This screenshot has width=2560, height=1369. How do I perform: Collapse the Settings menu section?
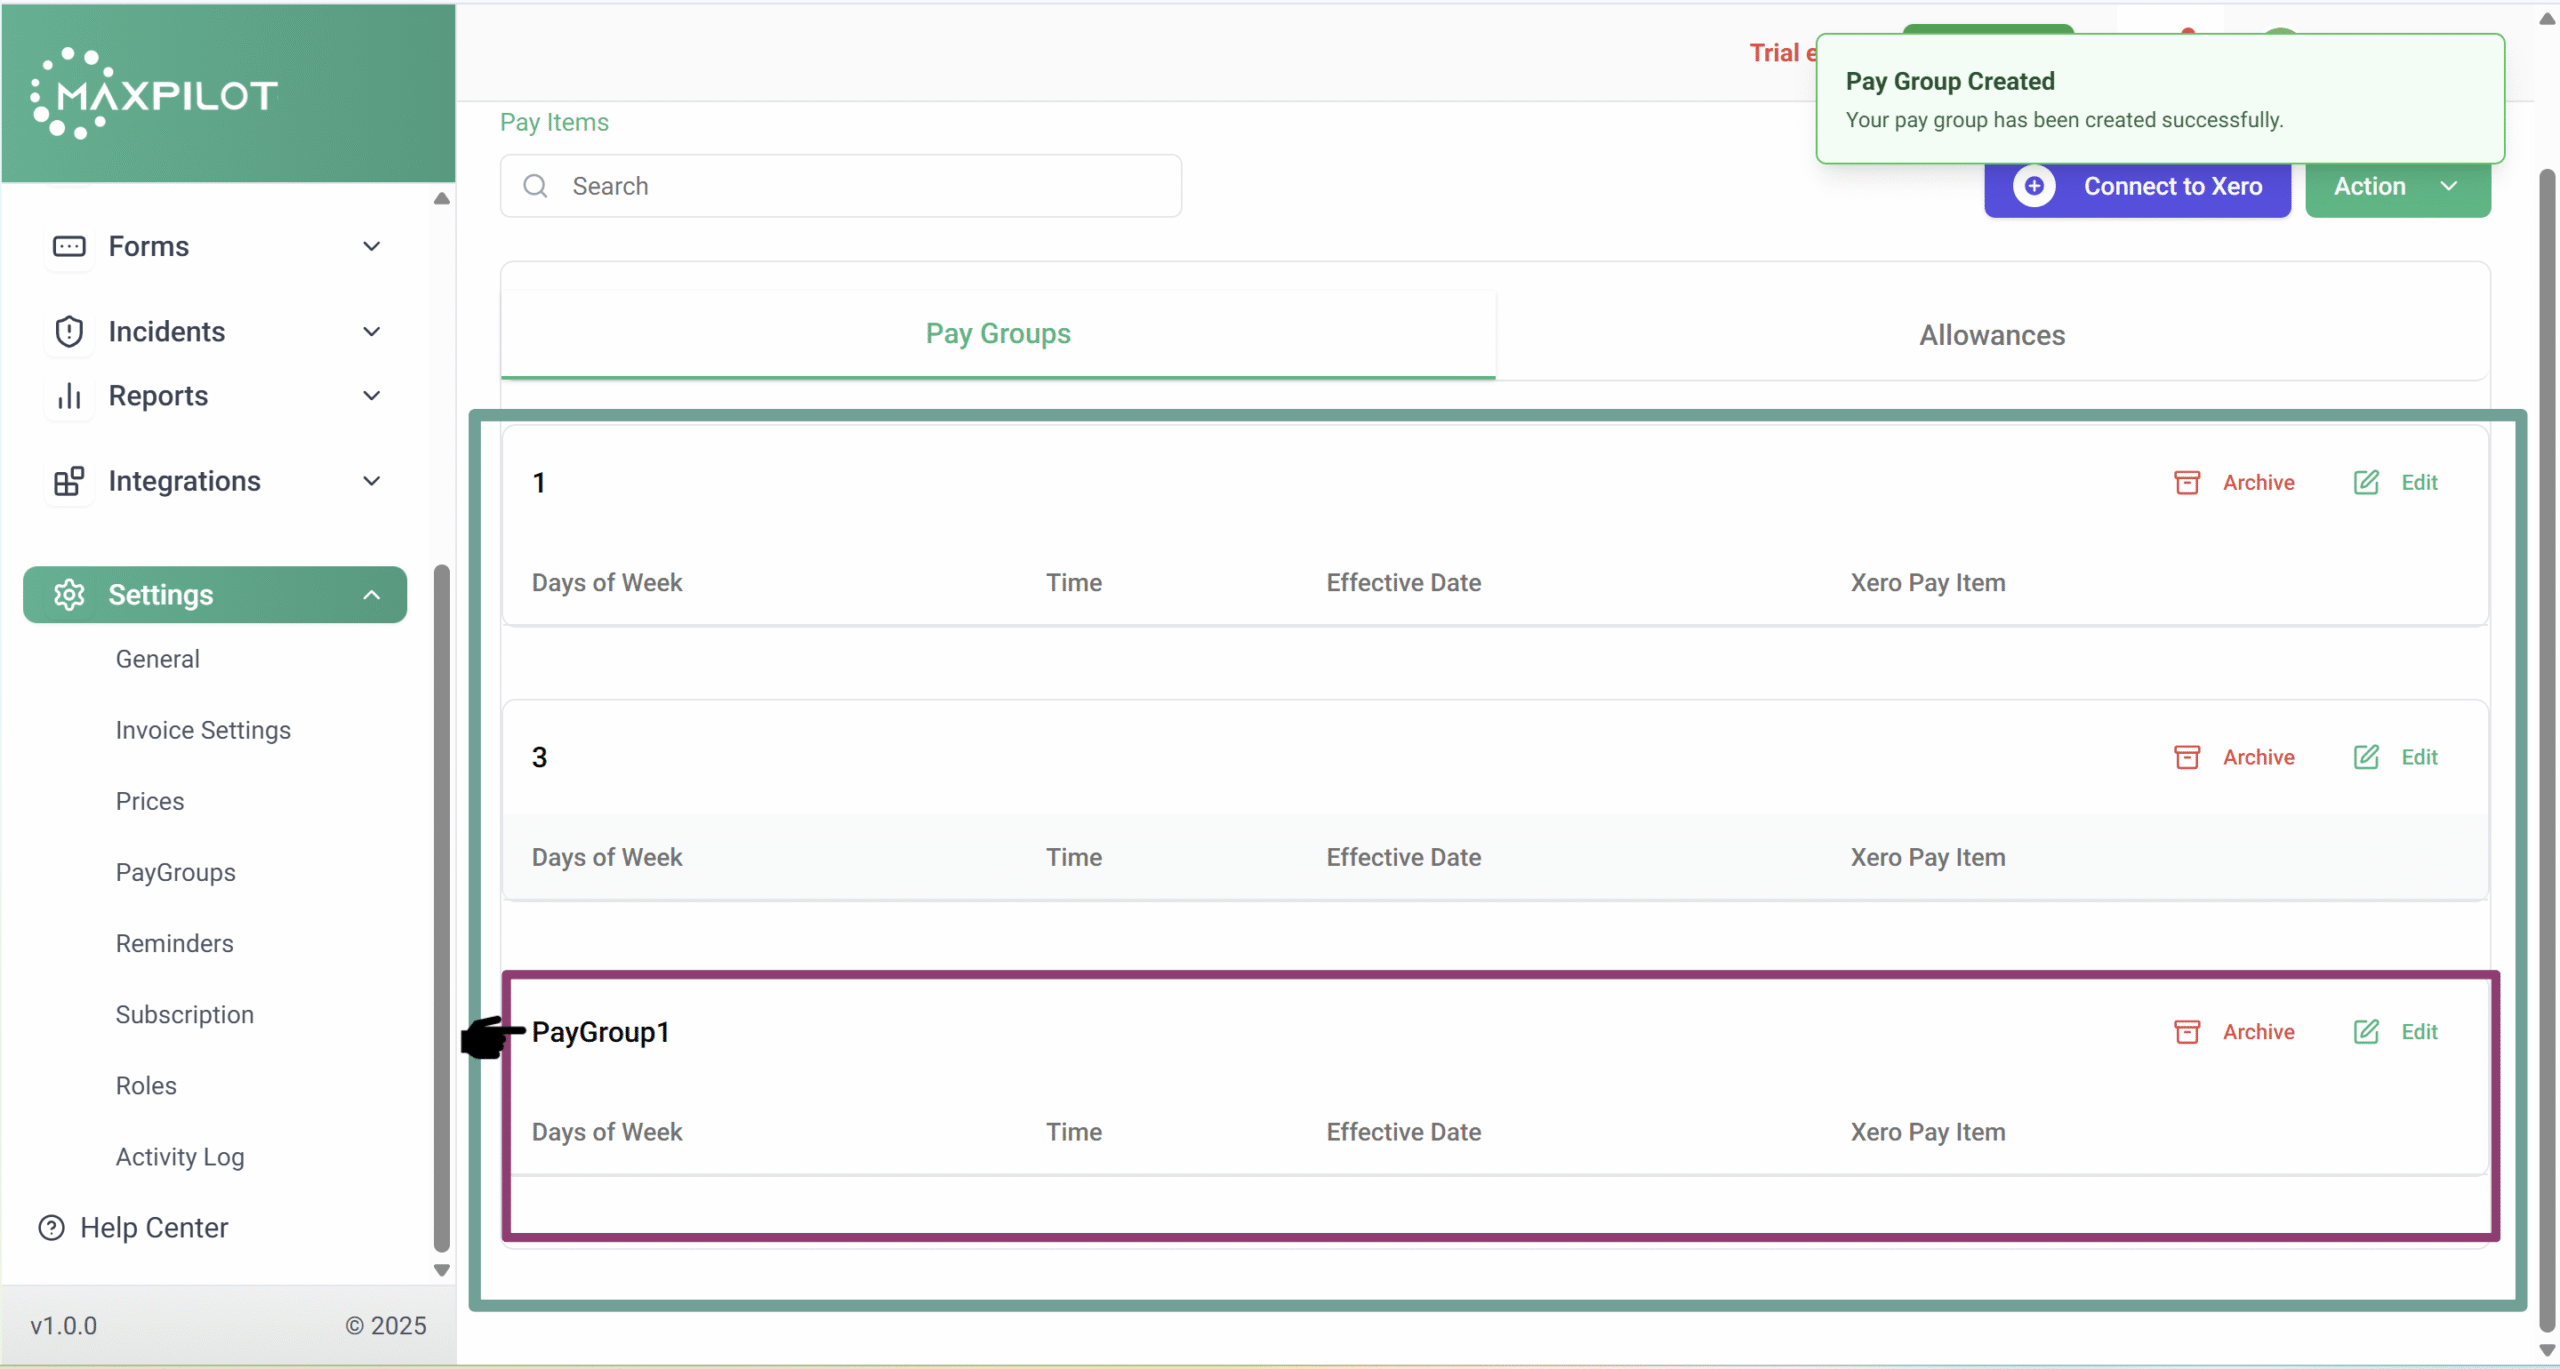tap(371, 595)
